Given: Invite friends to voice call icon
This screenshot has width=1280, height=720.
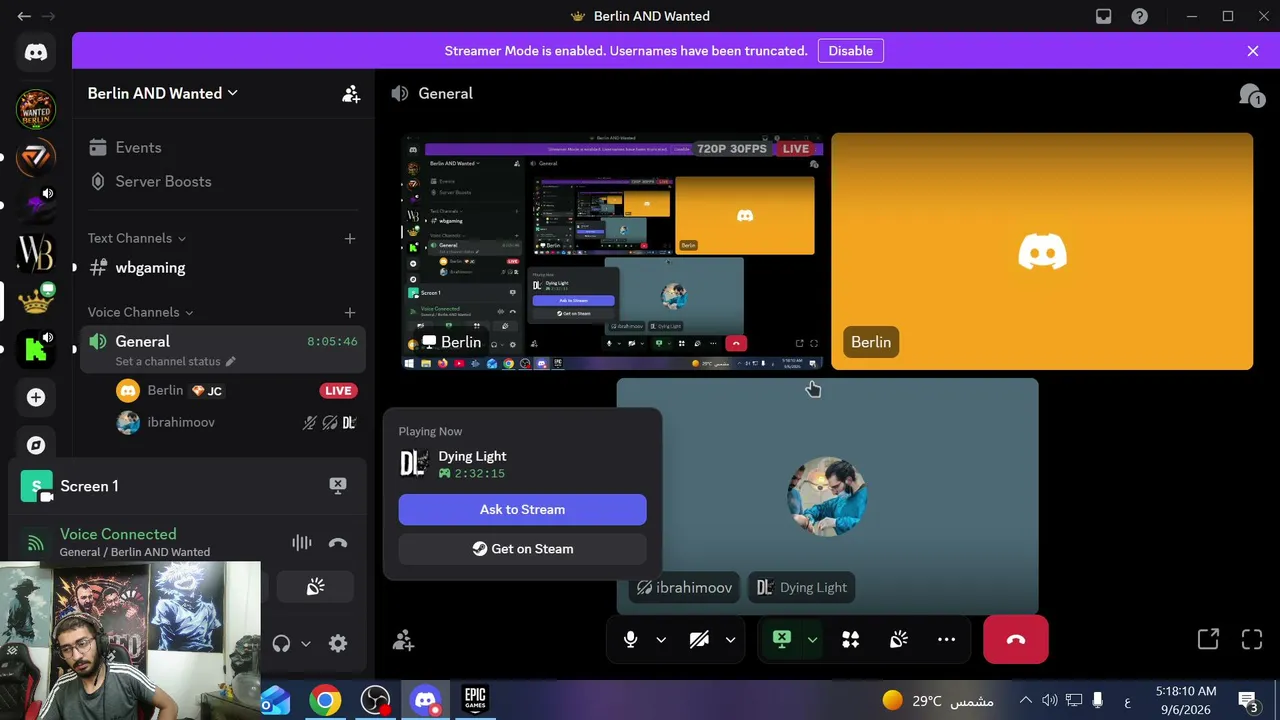Looking at the screenshot, I should click(x=403, y=641).
